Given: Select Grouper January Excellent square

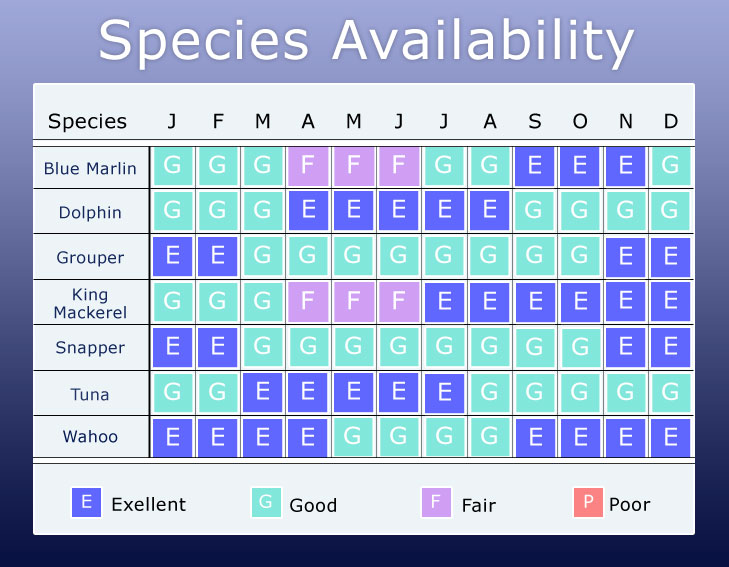Looking at the screenshot, I should [x=172, y=257].
